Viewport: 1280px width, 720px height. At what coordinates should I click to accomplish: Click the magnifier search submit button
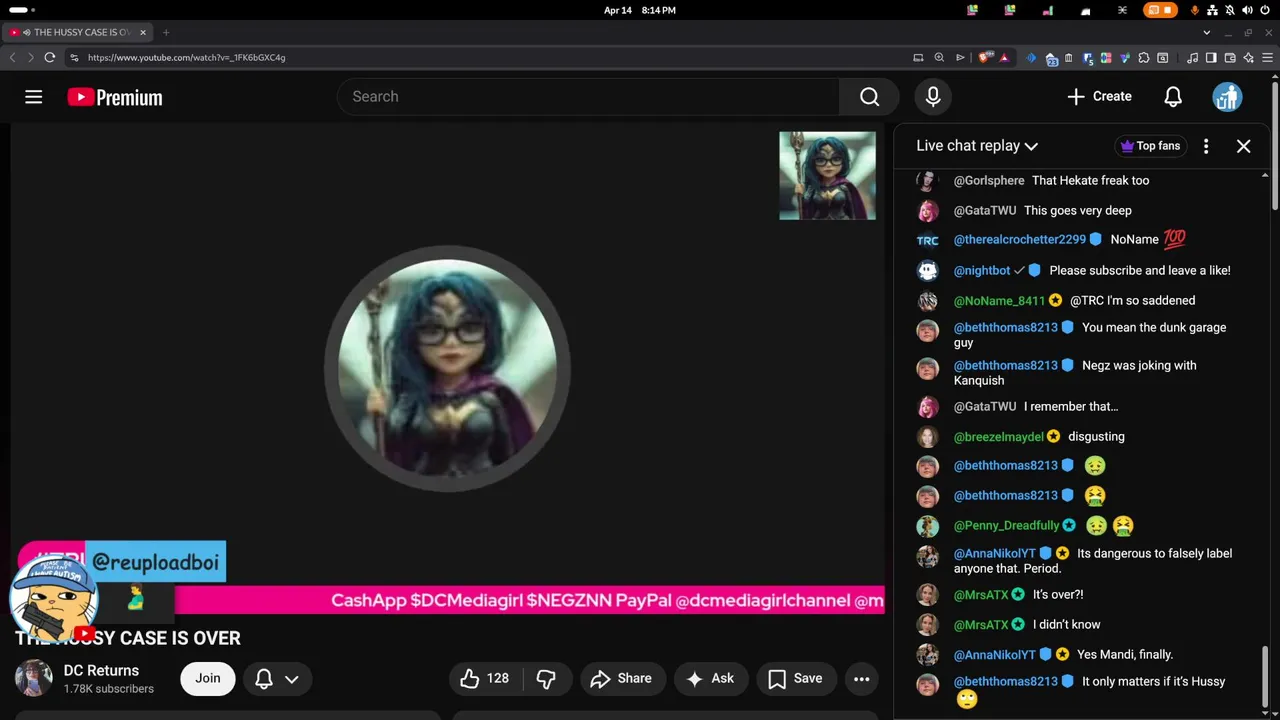pyautogui.click(x=870, y=97)
